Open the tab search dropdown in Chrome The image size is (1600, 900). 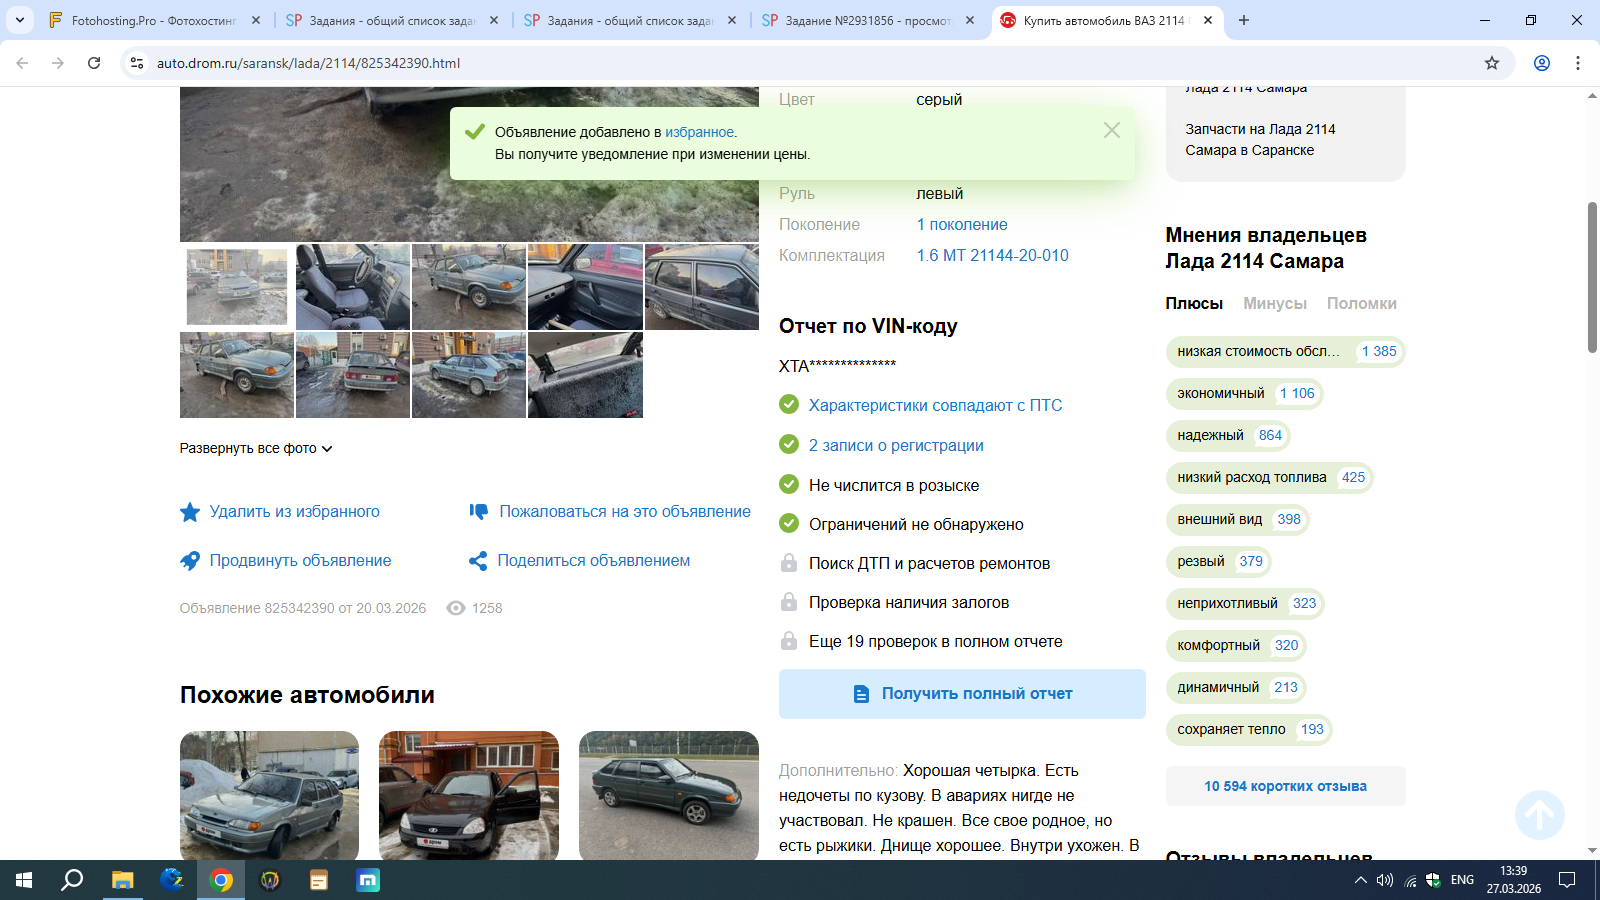pos(20,20)
